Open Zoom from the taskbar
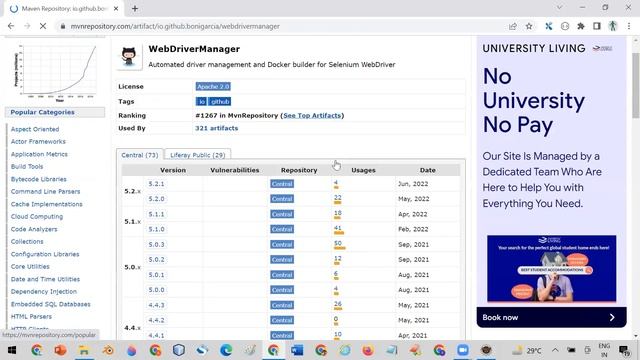The height and width of the screenshot is (360, 640). 462,350
